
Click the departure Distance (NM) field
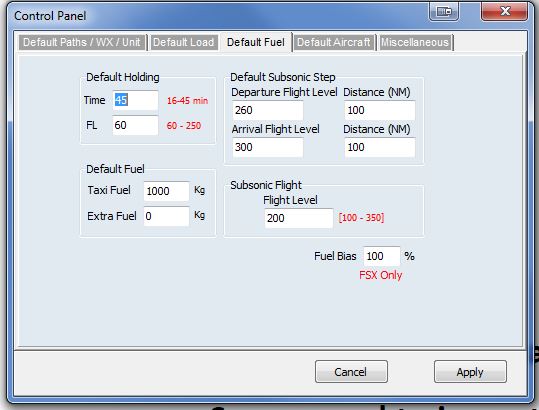380,110
